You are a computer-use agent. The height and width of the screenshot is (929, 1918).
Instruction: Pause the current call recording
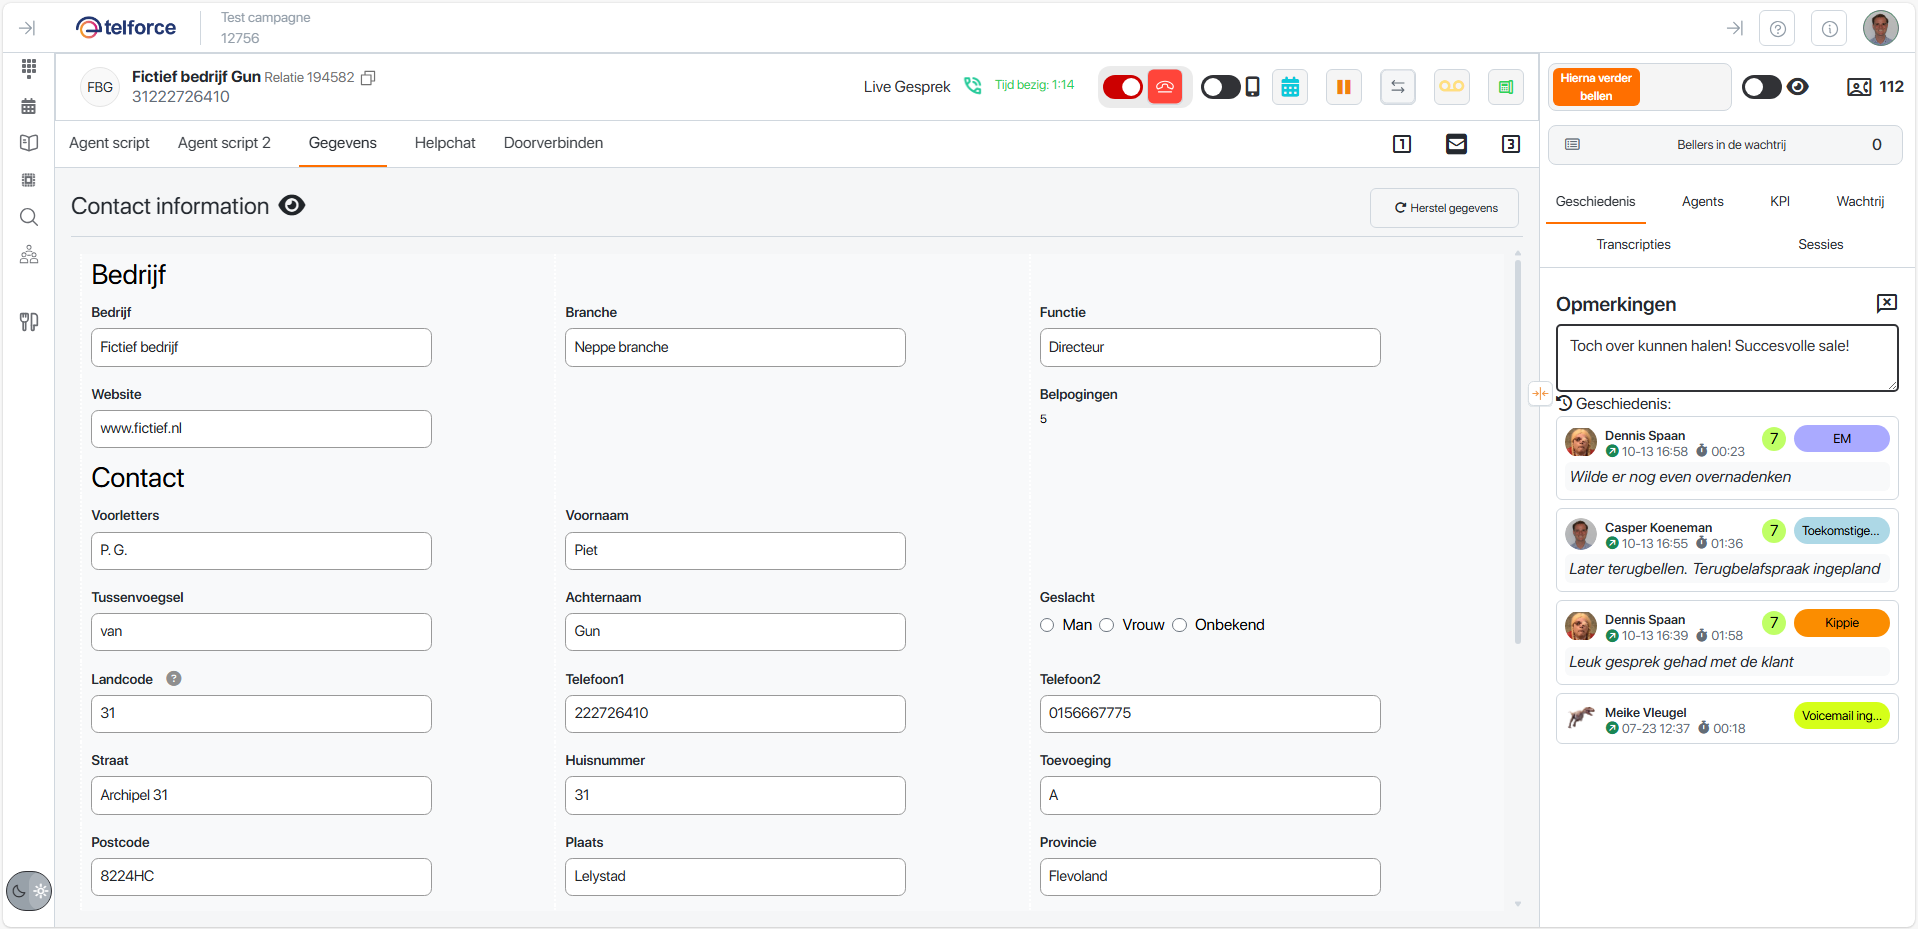[x=1343, y=87]
